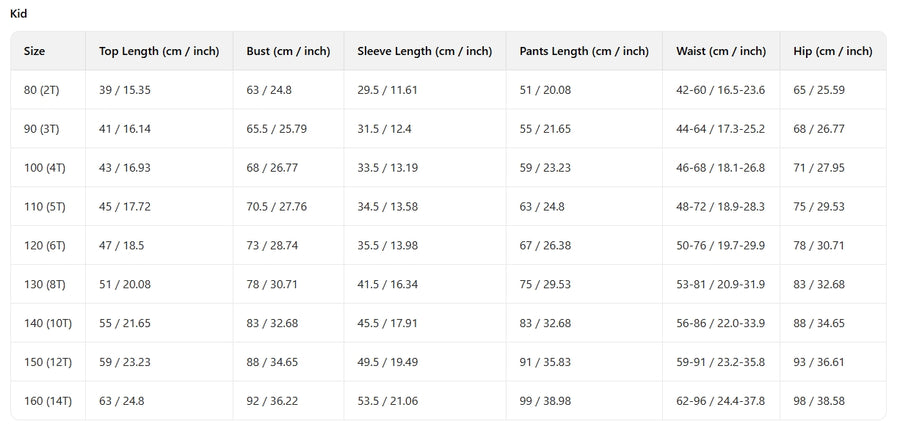Select the sleeve length value 53.5 / 21.06
This screenshot has height=432, width=900.
tap(388, 402)
